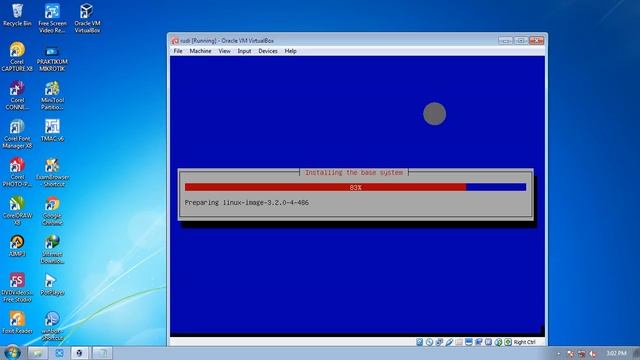Select the ExamBrowser shortcut icon
This screenshot has height=360, width=640.
[x=52, y=172]
